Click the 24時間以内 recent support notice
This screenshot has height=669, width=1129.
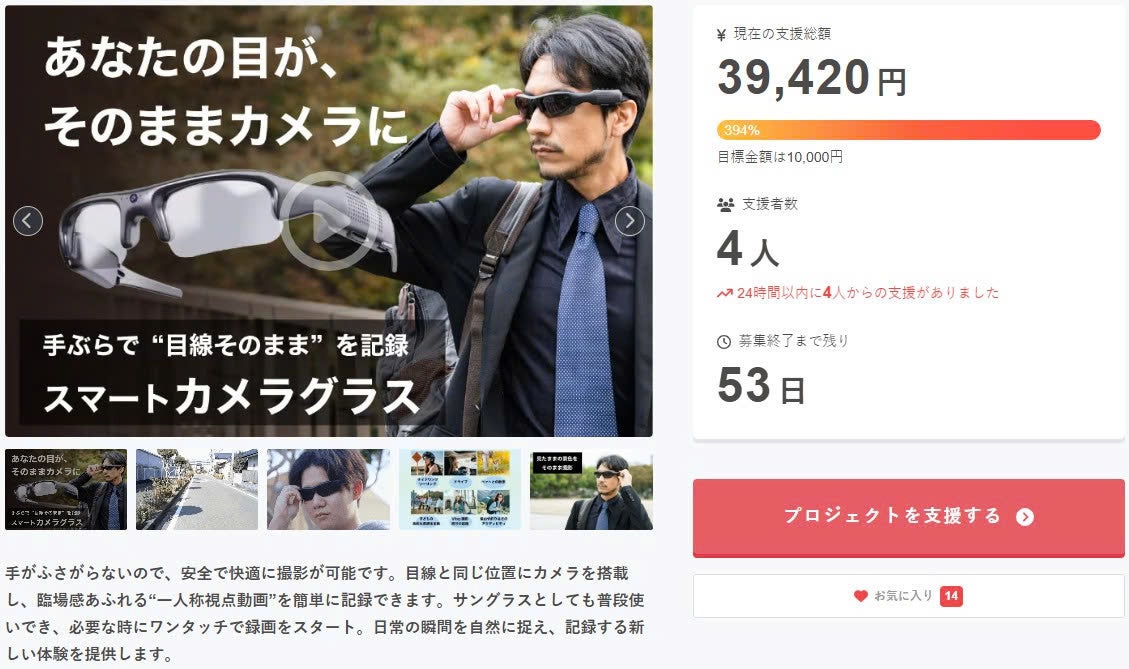click(x=858, y=293)
